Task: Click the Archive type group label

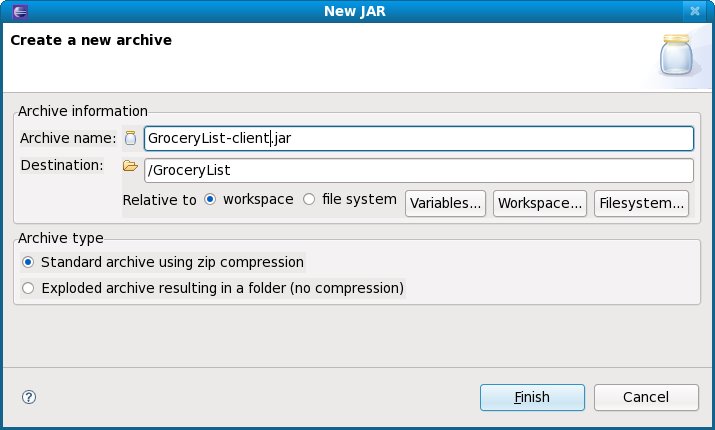Action: (61, 237)
